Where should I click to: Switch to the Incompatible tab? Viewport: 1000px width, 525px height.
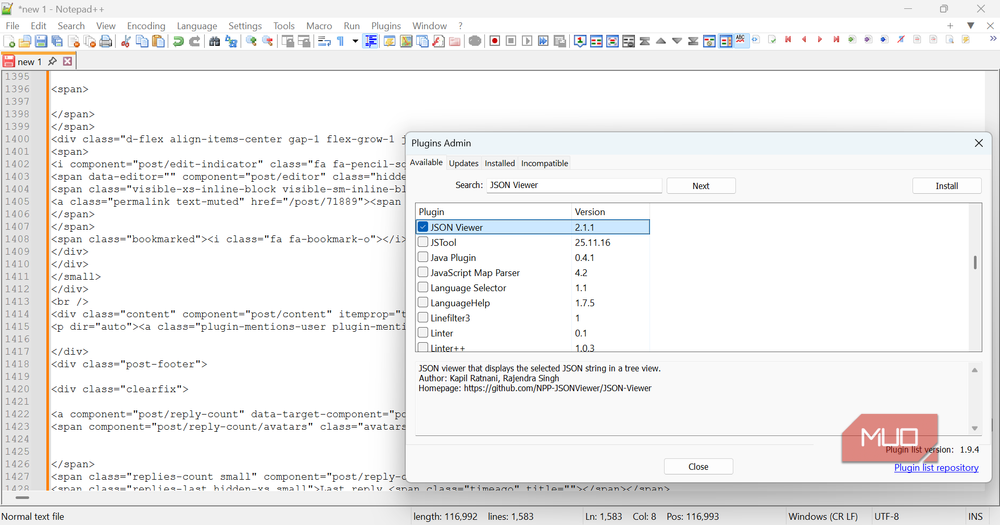coord(545,163)
